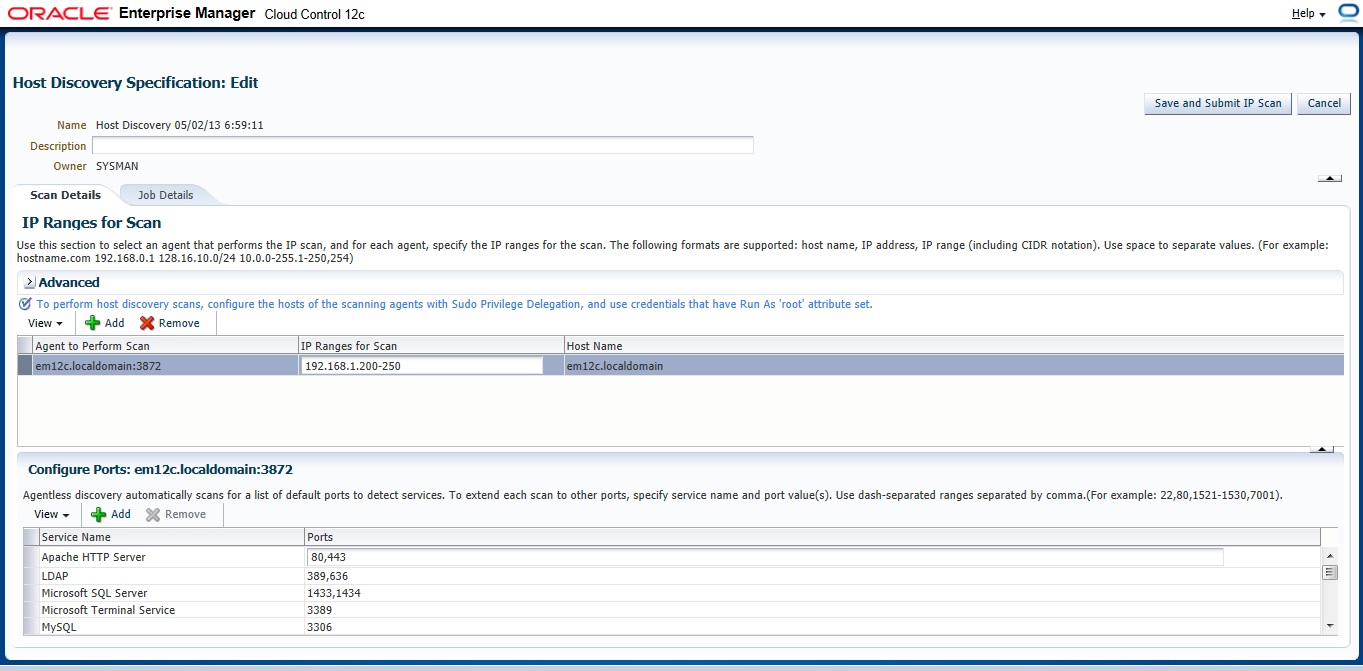1363x671 pixels.
Task: Click the Cancel button
Action: [1324, 103]
